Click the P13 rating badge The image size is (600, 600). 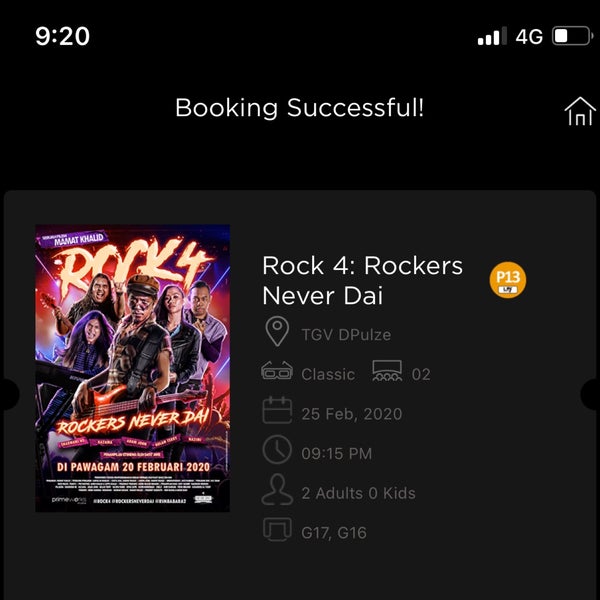click(507, 280)
